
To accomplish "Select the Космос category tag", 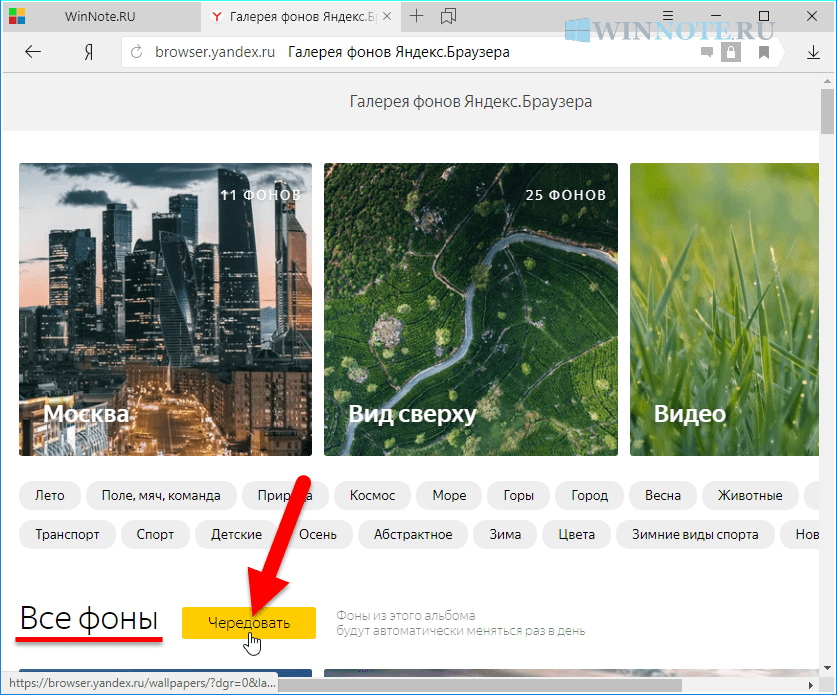I will click(372, 495).
